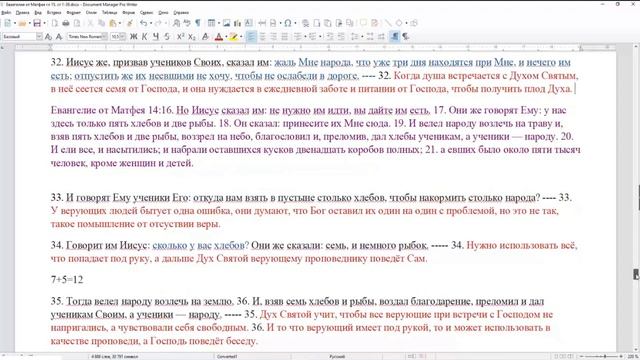Copy the selection to the clipboard
Viewport: 640px width, 360px height.
(102, 23)
